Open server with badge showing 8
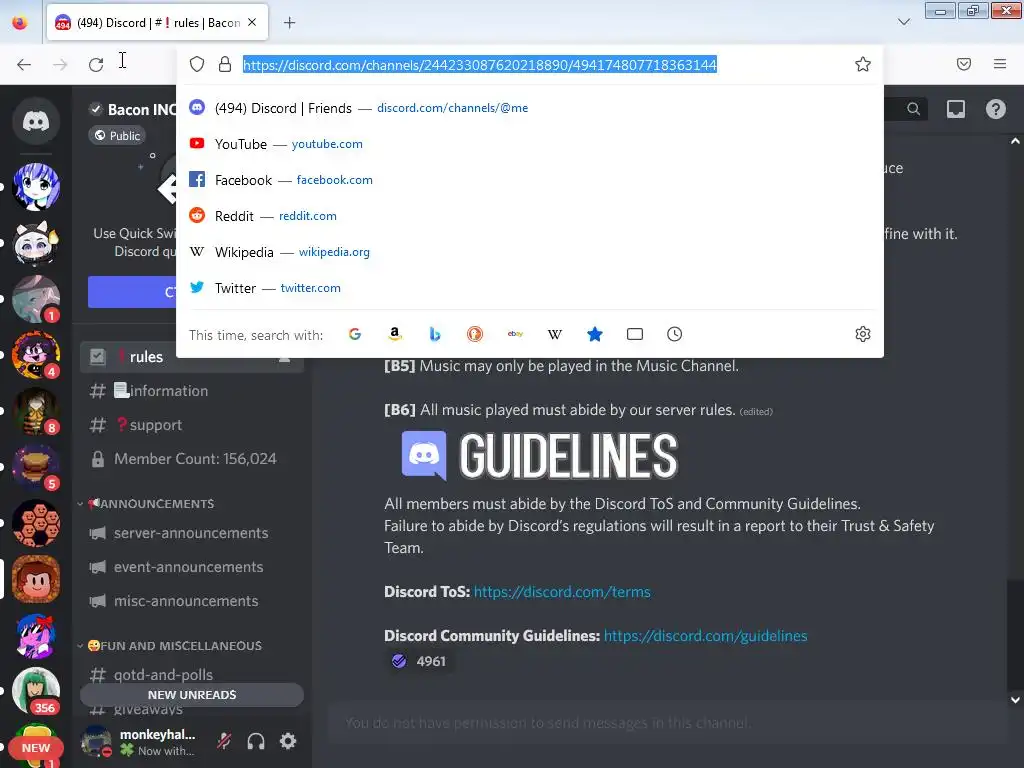Image resolution: width=1024 pixels, height=768 pixels. point(36,411)
